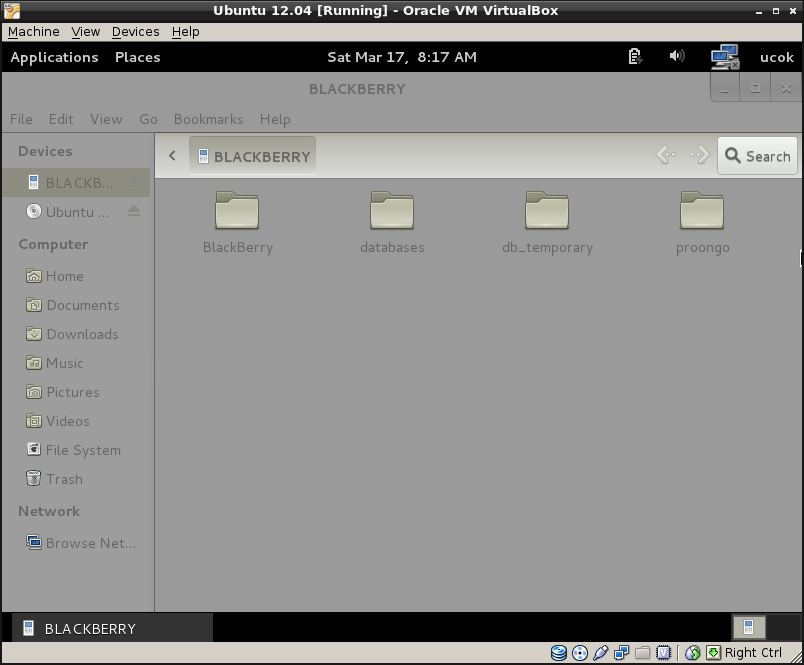This screenshot has width=804, height=665.
Task: Open File System in sidebar
Action: 76,450
